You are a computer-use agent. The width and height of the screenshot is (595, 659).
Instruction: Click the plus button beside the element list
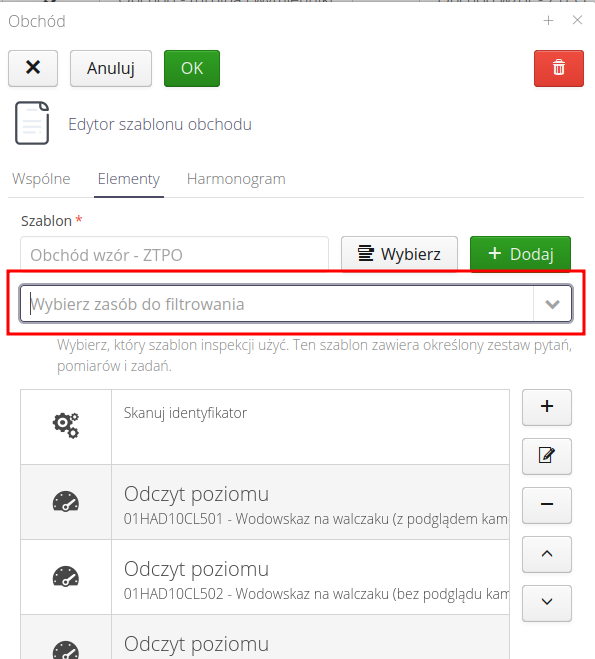547,407
